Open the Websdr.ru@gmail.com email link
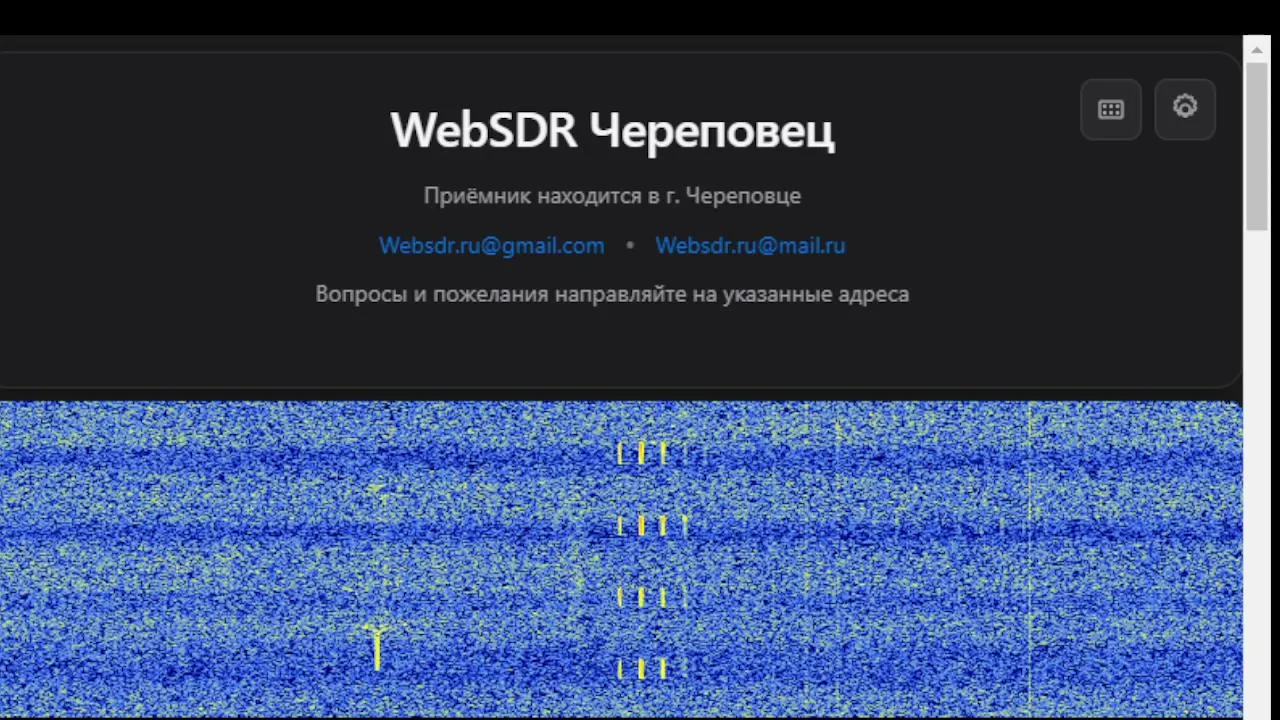The image size is (1280, 720). click(491, 245)
